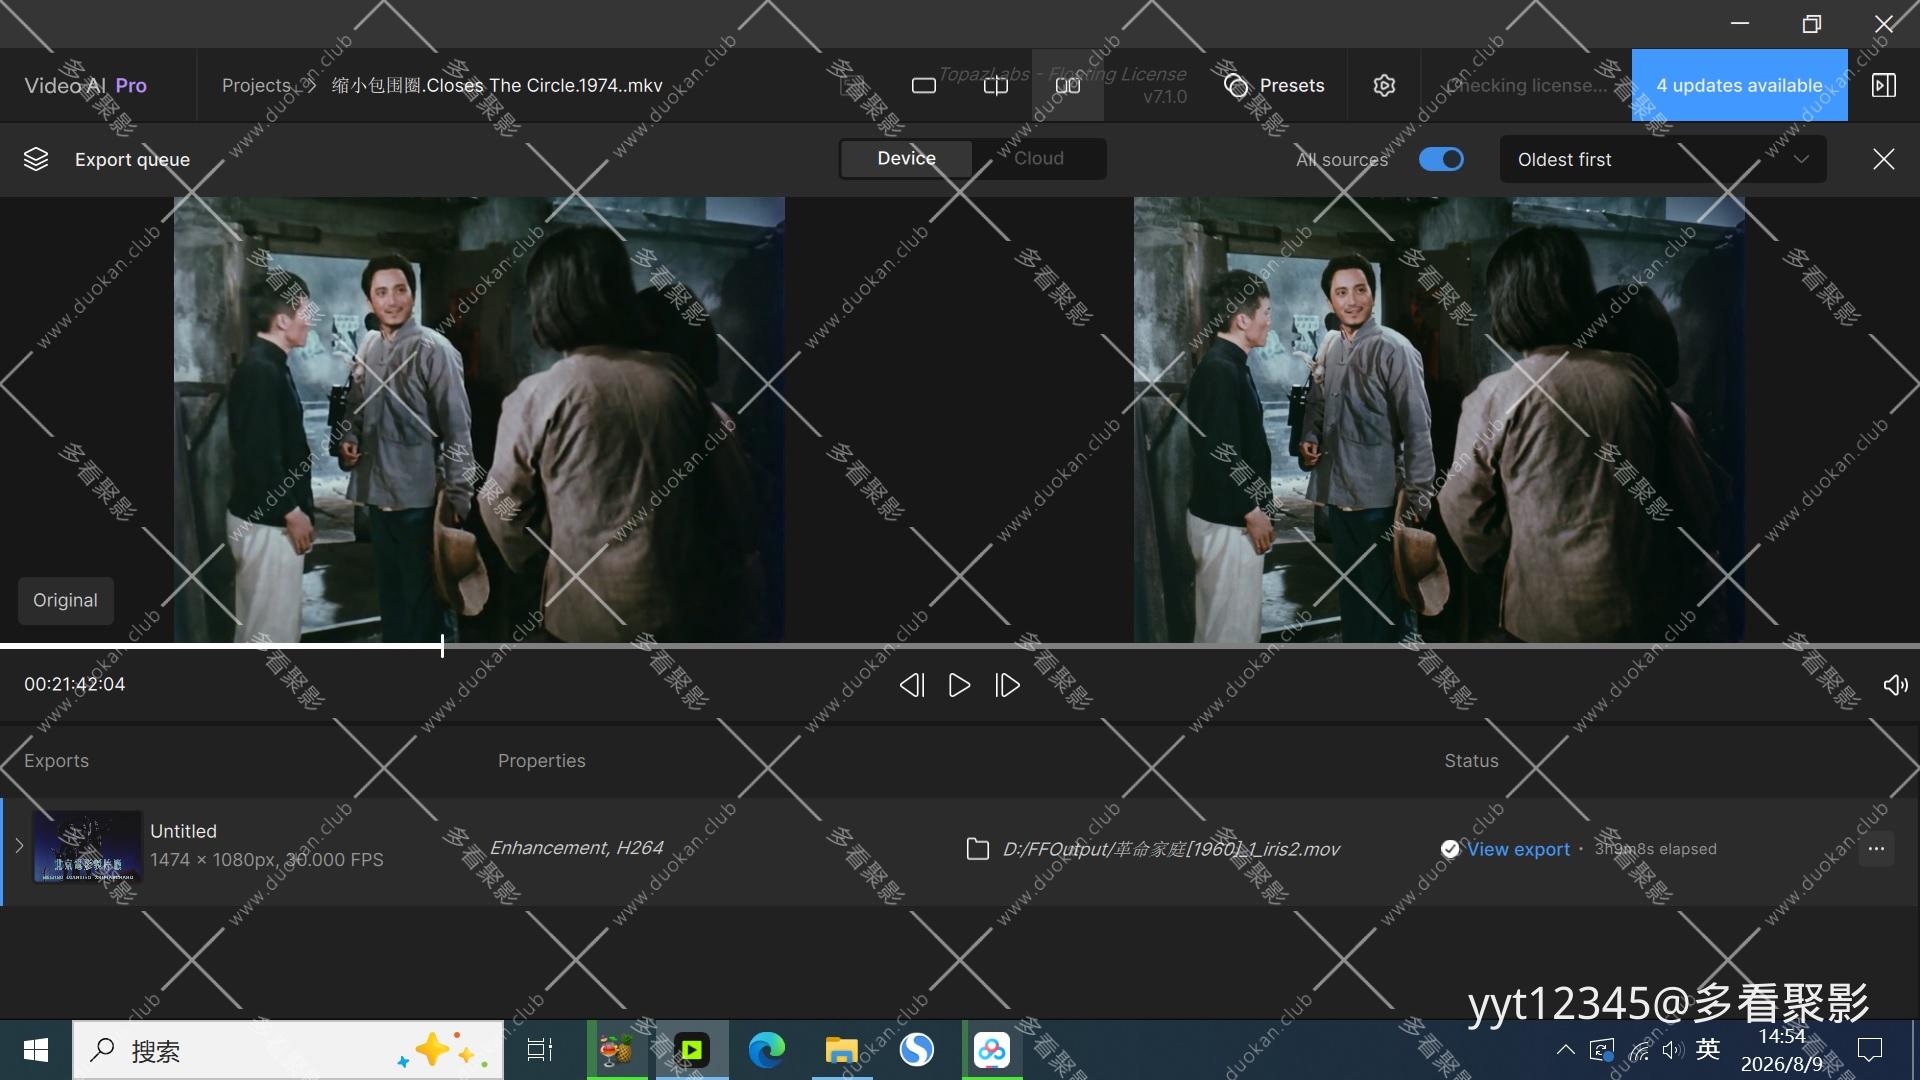The image size is (1920, 1080).
Task: Close the Export queue panel
Action: point(1884,159)
